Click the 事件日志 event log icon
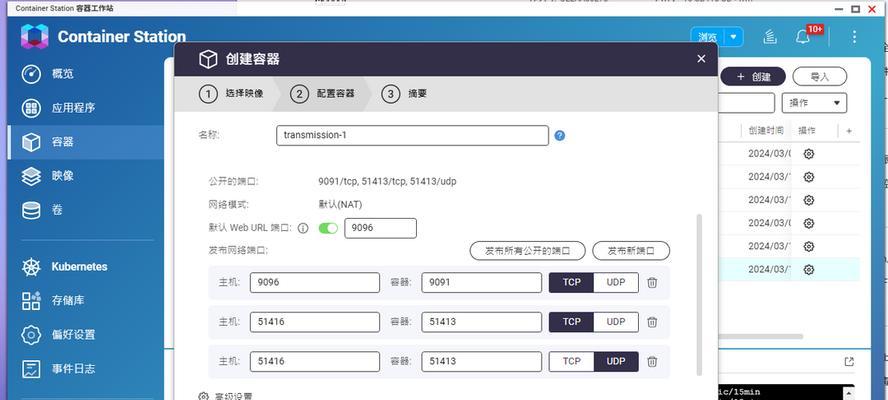This screenshot has width=888, height=400. click(x=31, y=369)
